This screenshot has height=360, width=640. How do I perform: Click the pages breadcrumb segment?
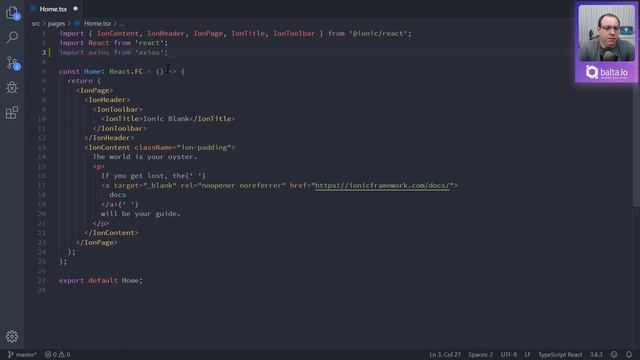(x=56, y=24)
